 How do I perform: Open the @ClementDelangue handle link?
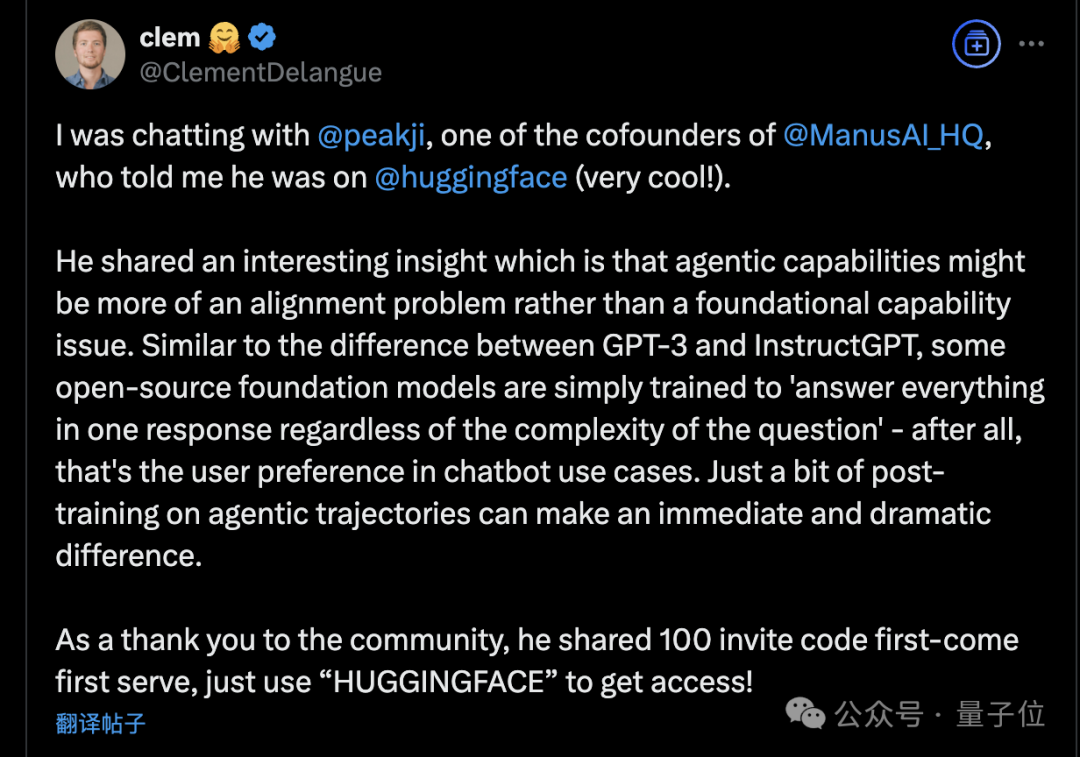coord(260,72)
